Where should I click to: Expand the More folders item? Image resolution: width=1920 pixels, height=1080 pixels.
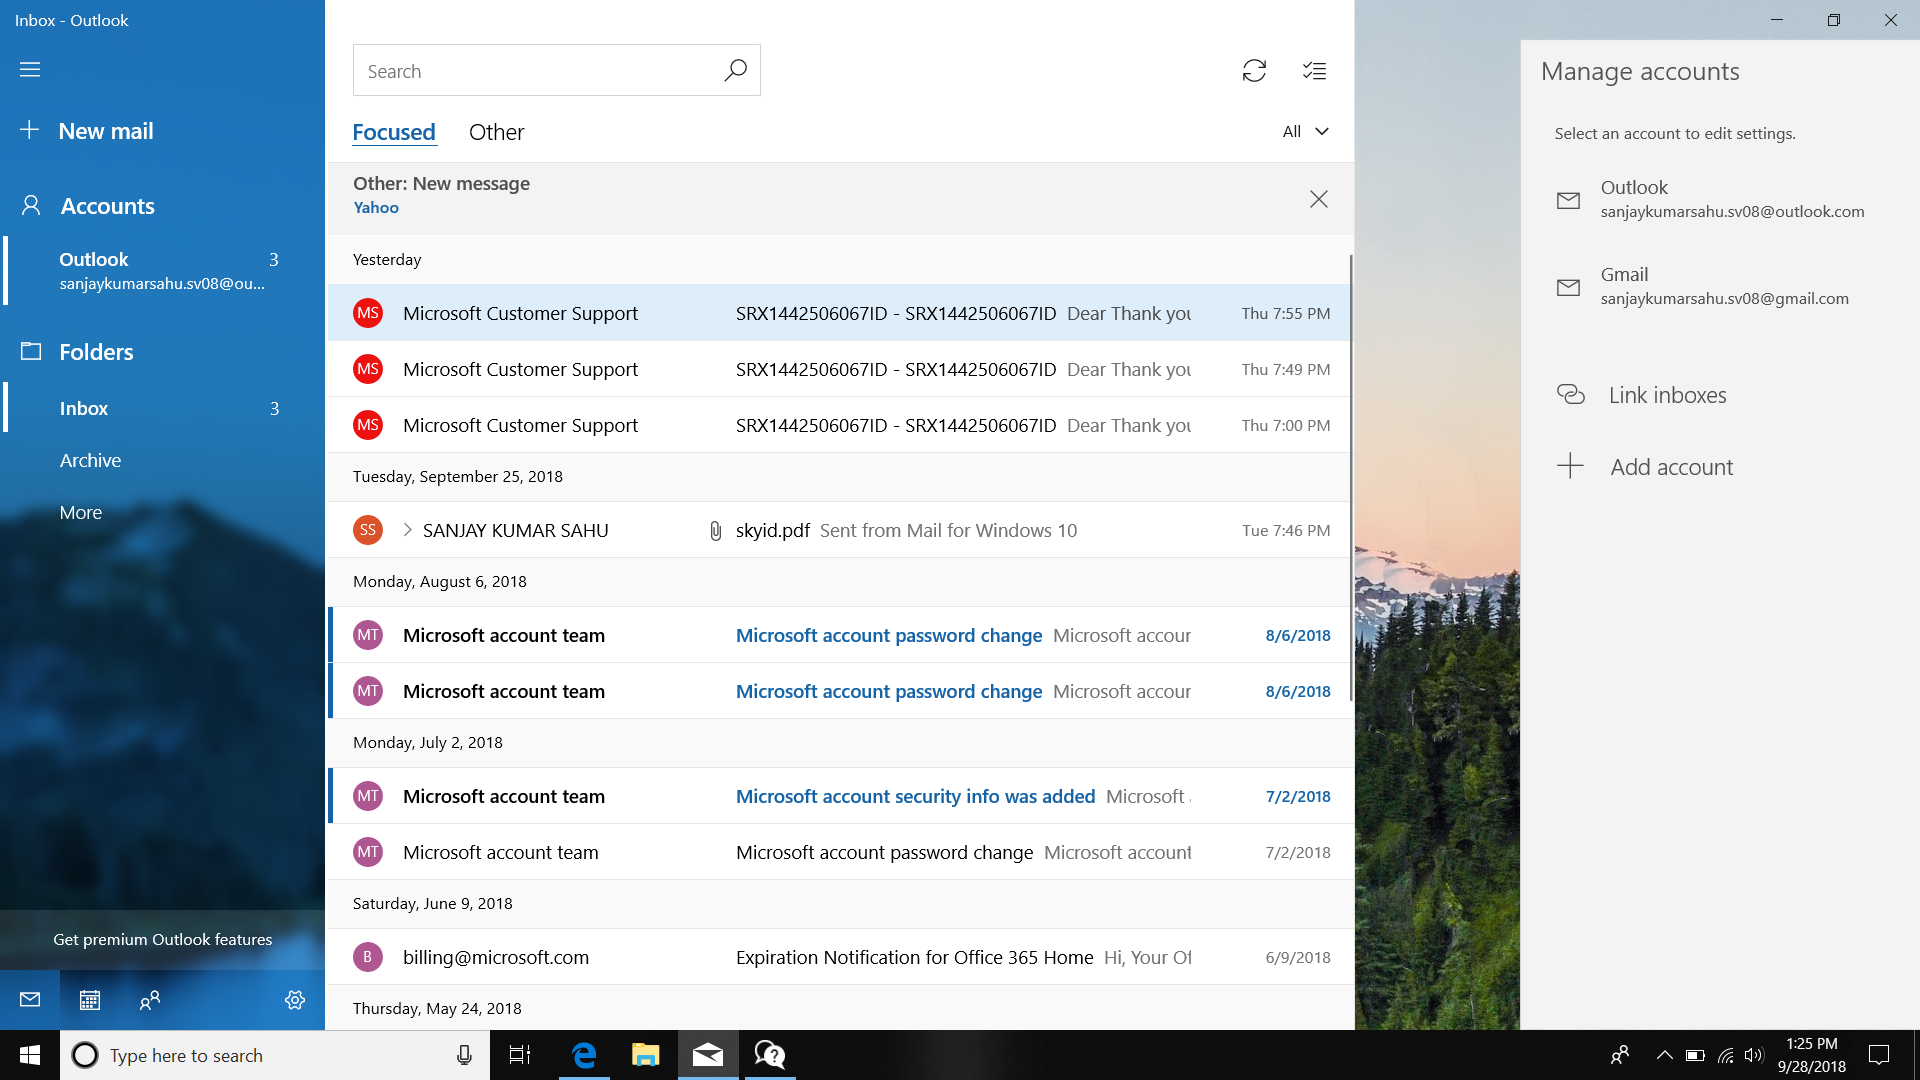pyautogui.click(x=80, y=512)
